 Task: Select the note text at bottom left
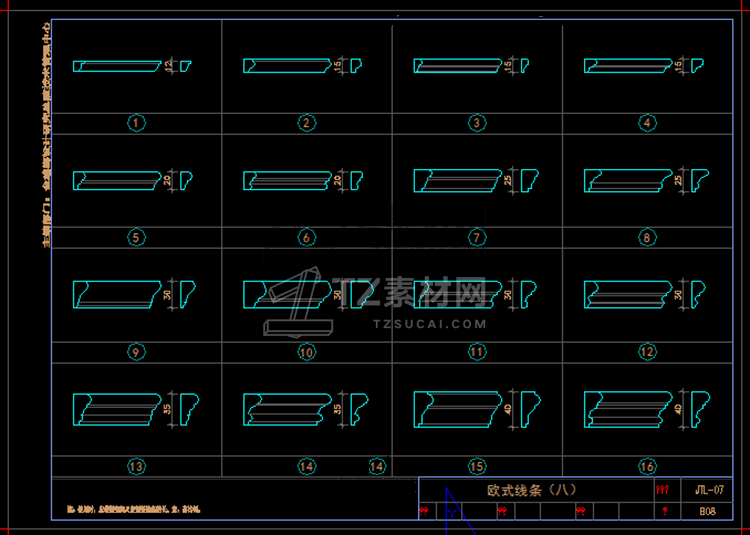tap(133, 510)
